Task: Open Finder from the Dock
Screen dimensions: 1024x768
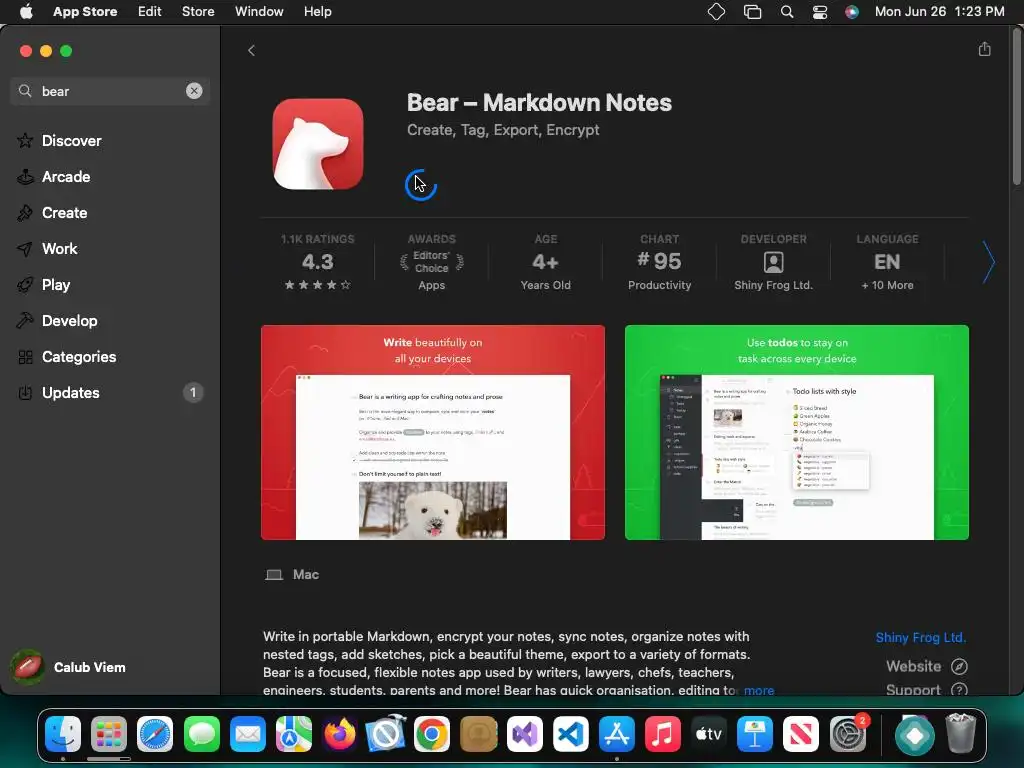Action: coord(63,735)
